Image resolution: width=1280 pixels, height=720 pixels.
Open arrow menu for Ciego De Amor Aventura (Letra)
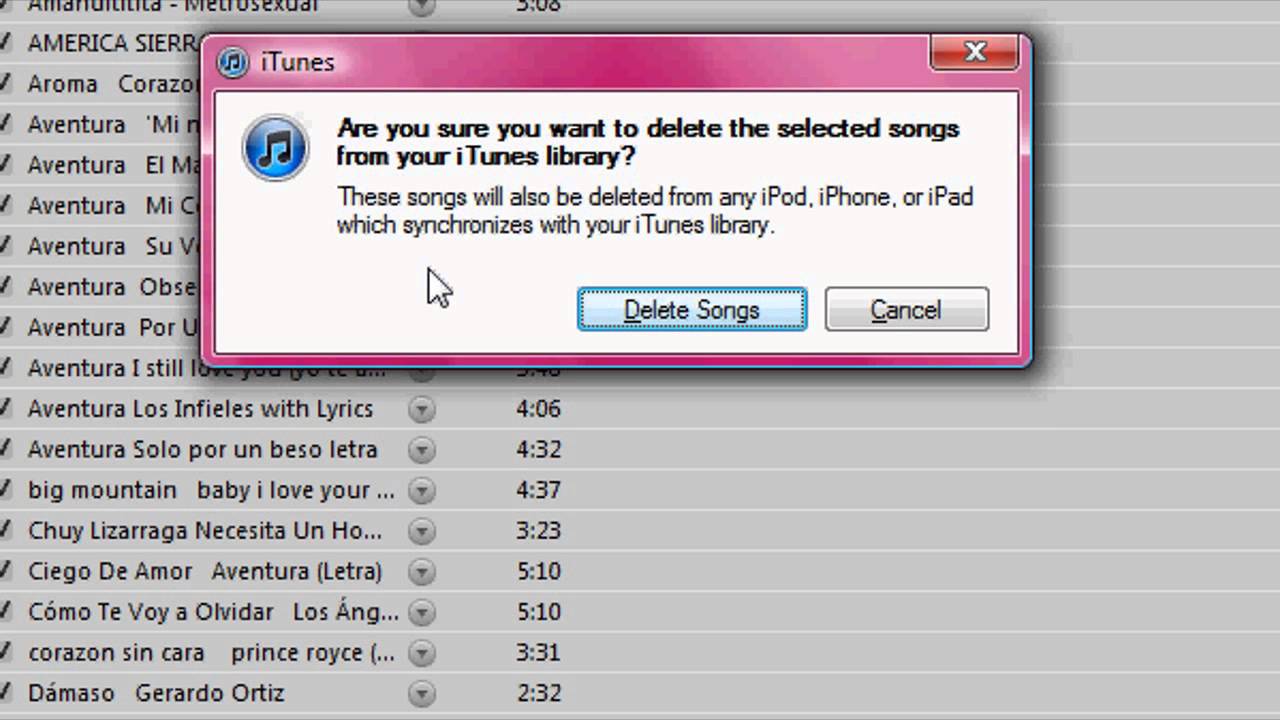(x=422, y=572)
